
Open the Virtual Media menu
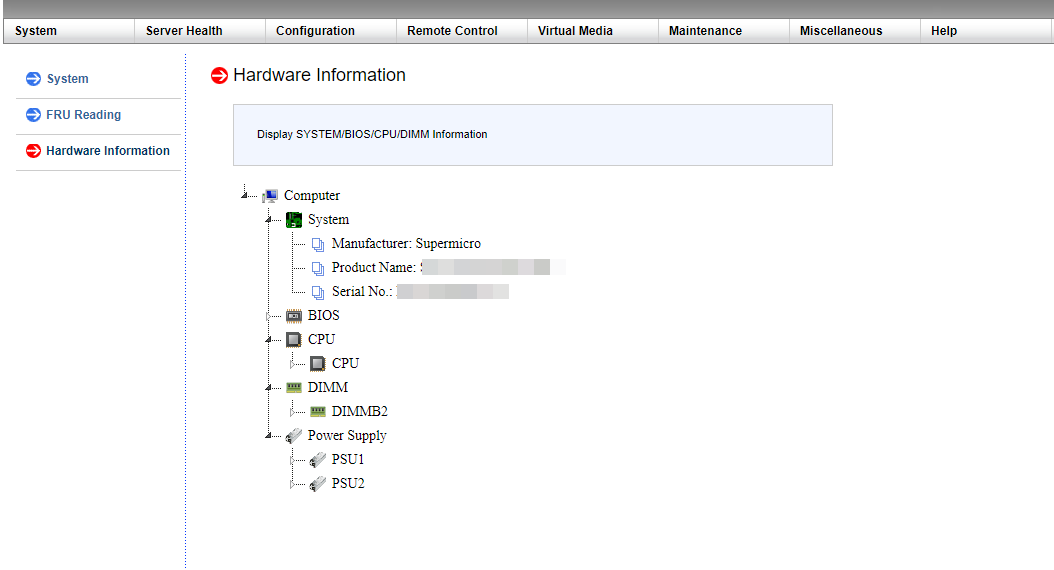(x=575, y=31)
